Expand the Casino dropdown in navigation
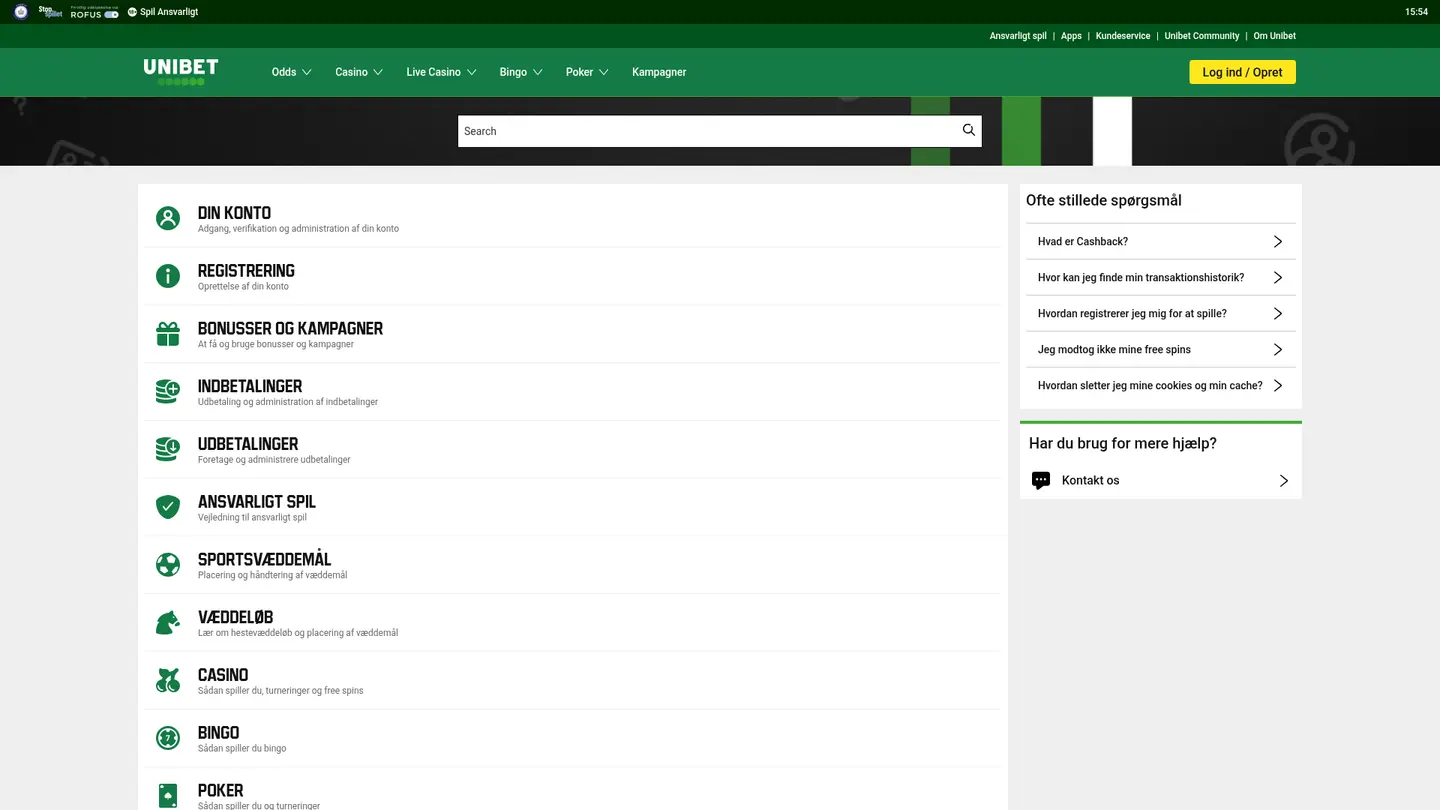This screenshot has height=810, width=1440. click(359, 72)
